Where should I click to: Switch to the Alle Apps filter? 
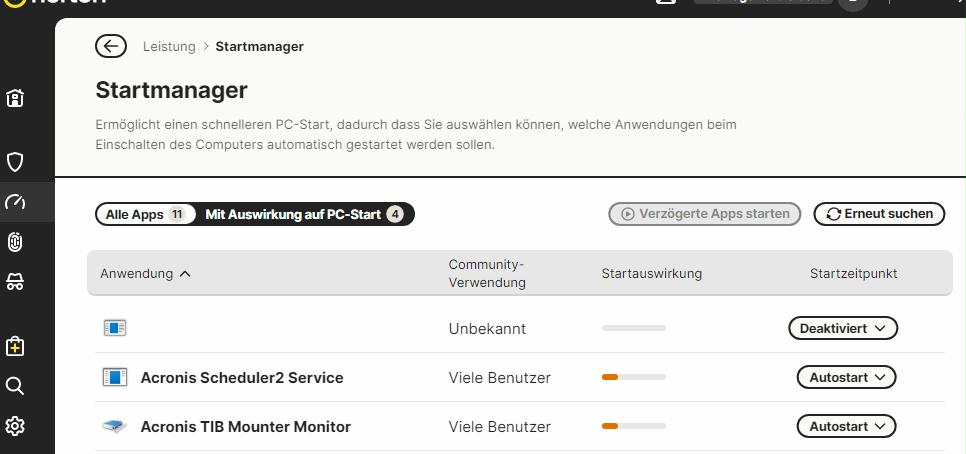[x=145, y=214]
